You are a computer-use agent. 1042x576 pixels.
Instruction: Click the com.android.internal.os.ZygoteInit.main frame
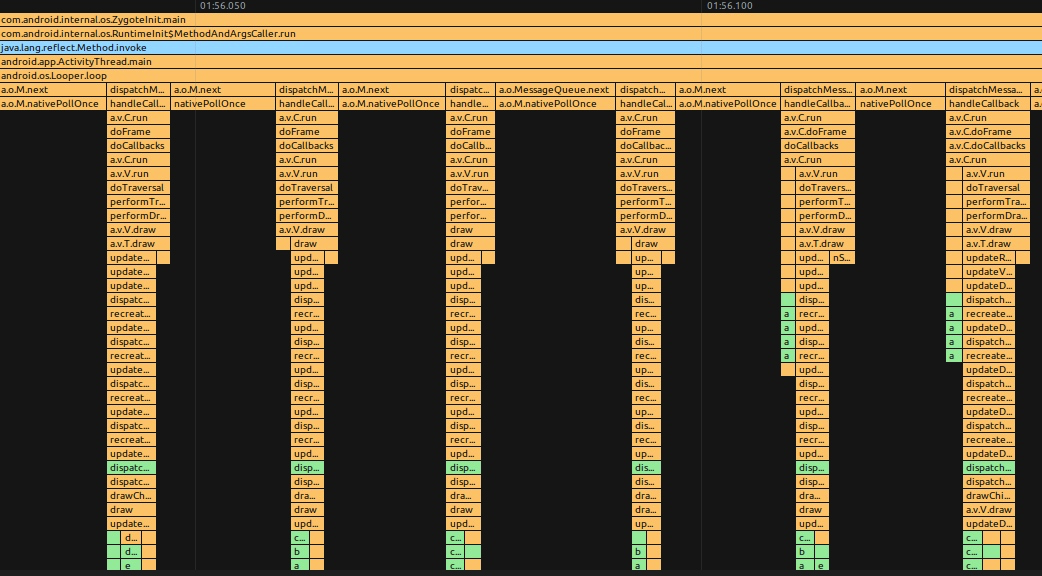point(521,20)
